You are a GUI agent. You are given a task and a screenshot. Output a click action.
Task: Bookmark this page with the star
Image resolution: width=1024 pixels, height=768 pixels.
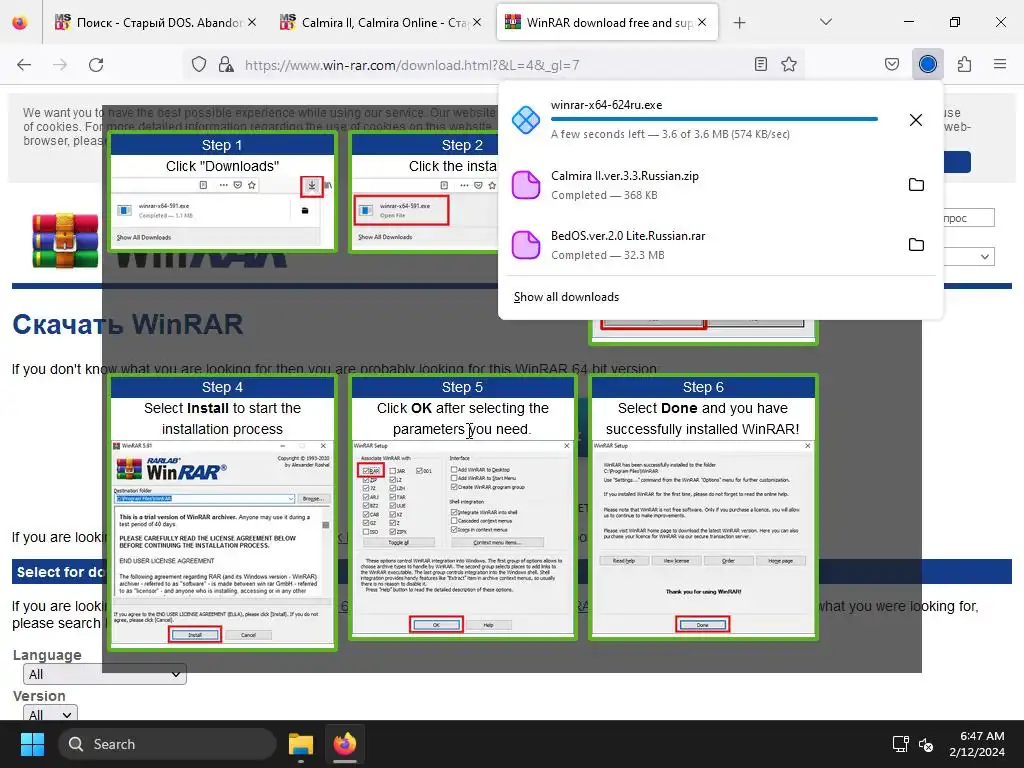pos(789,64)
